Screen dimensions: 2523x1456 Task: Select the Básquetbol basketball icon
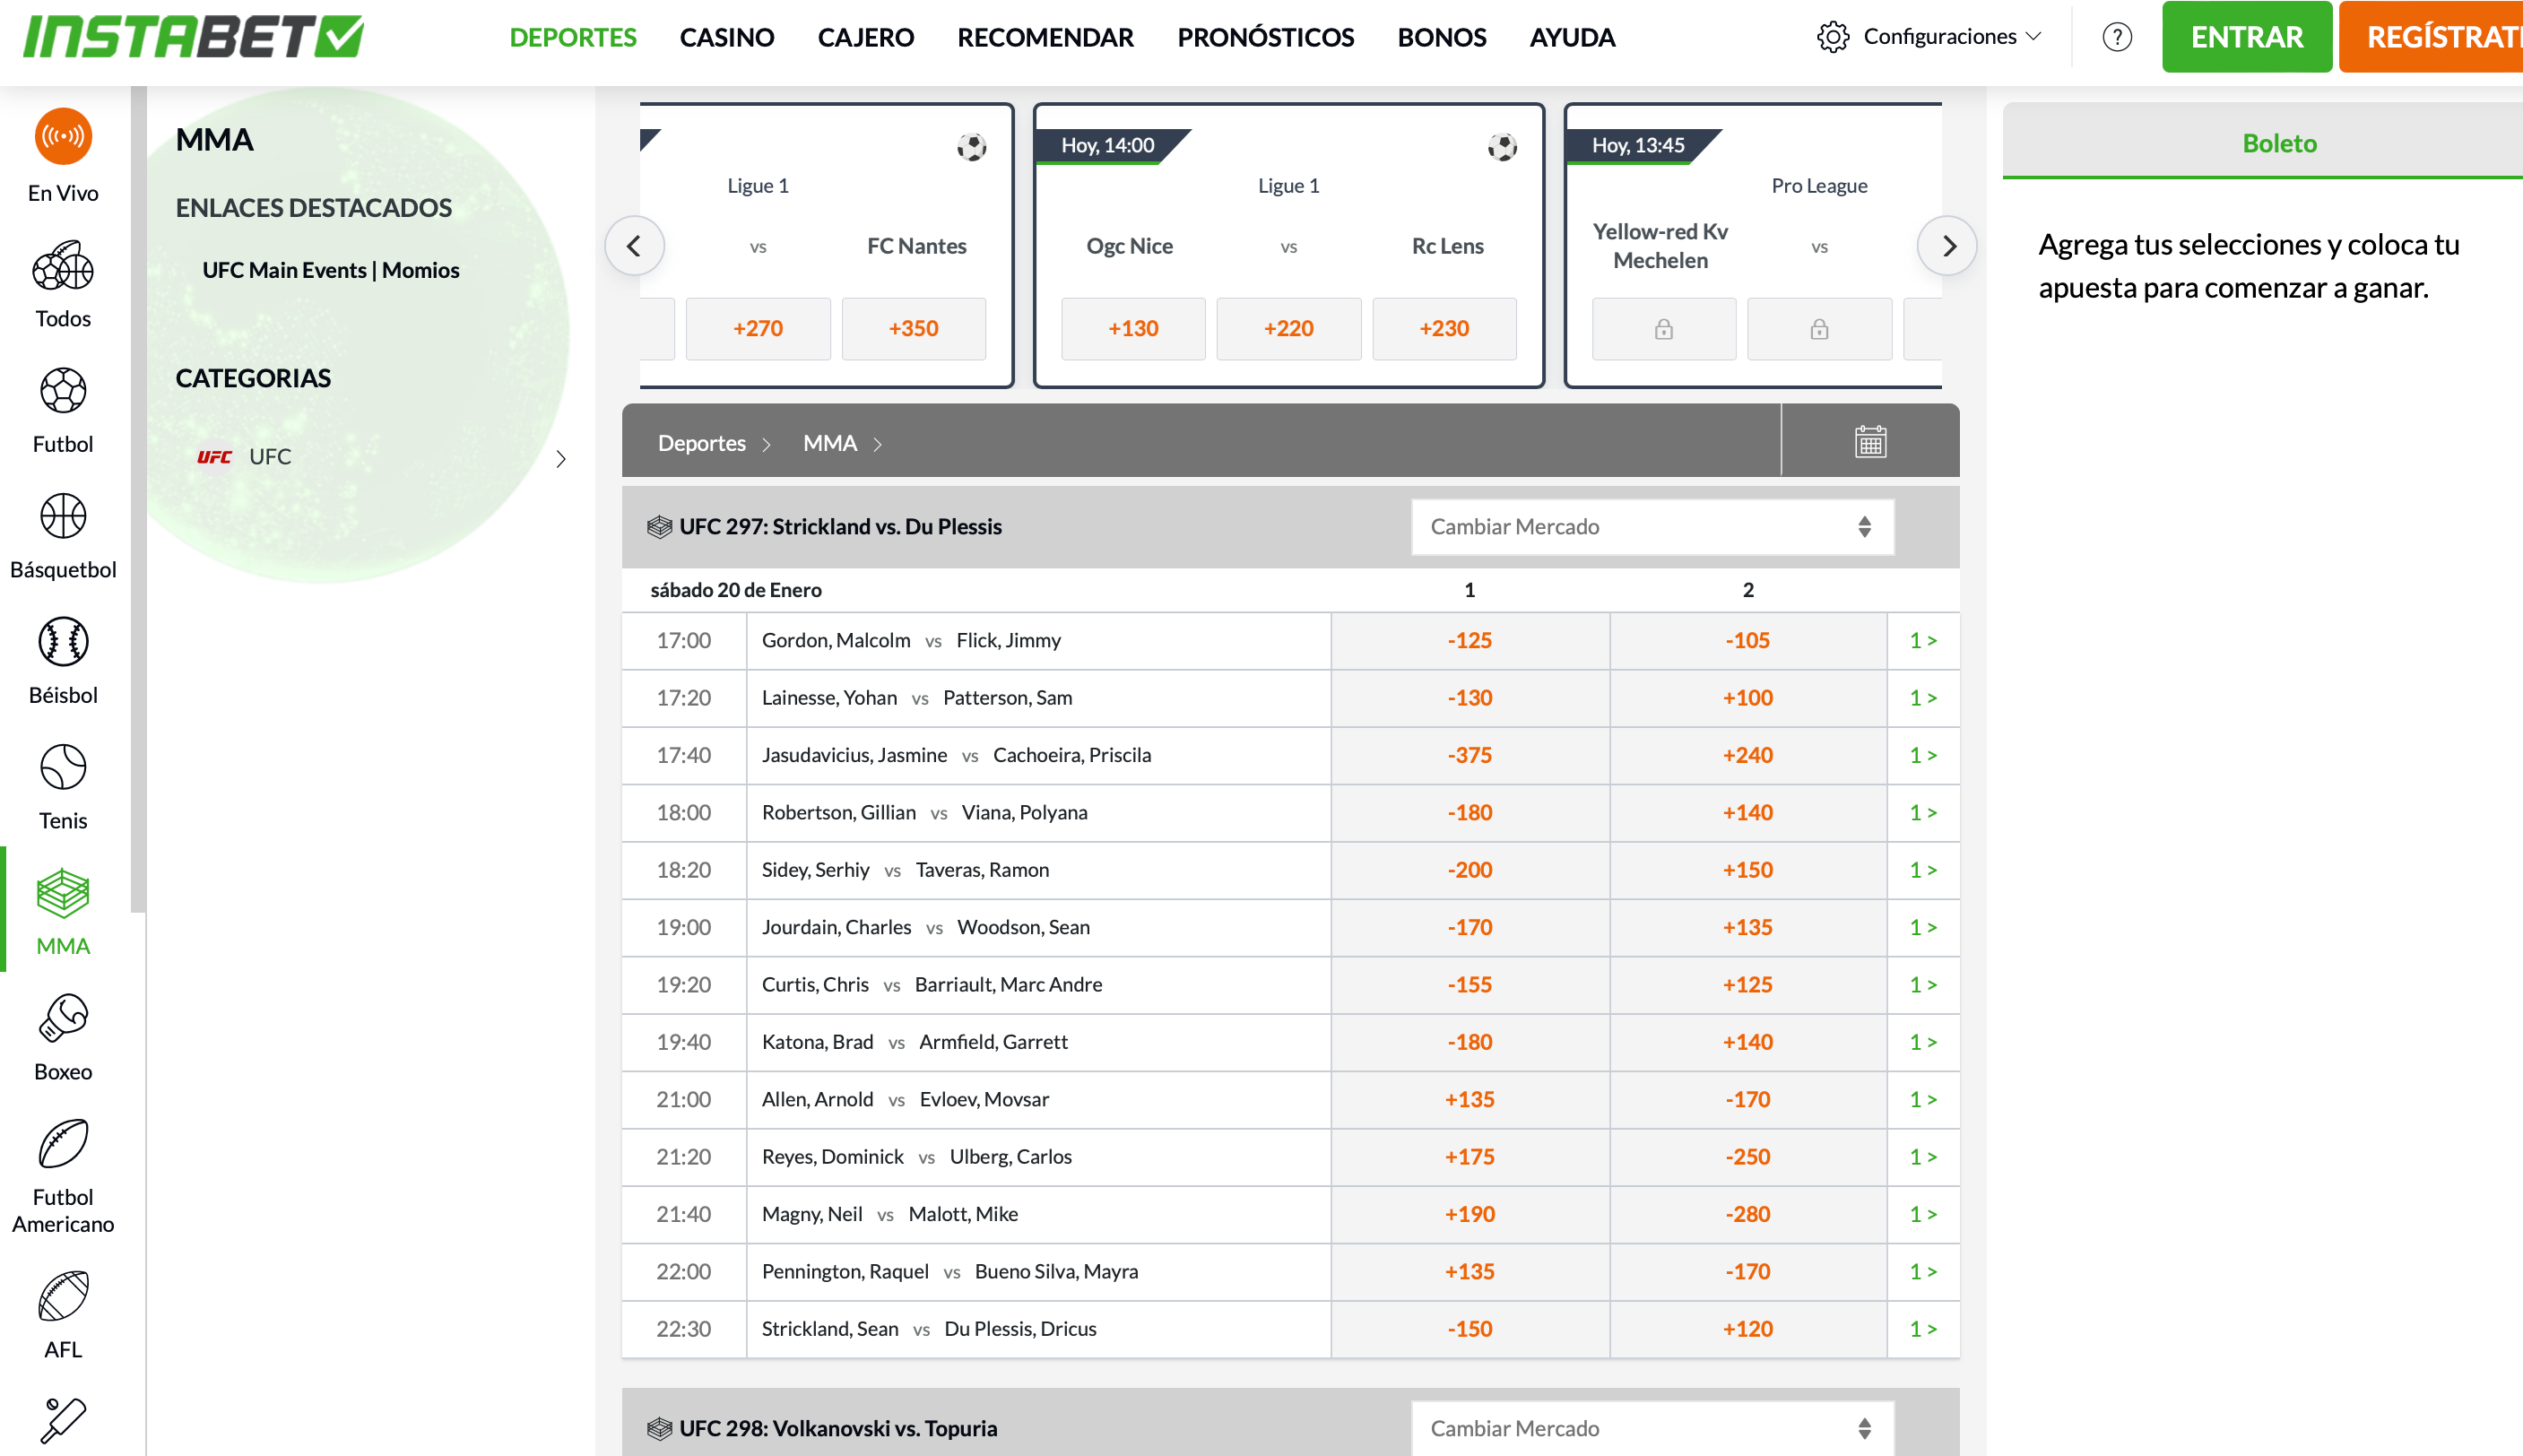coord(63,516)
